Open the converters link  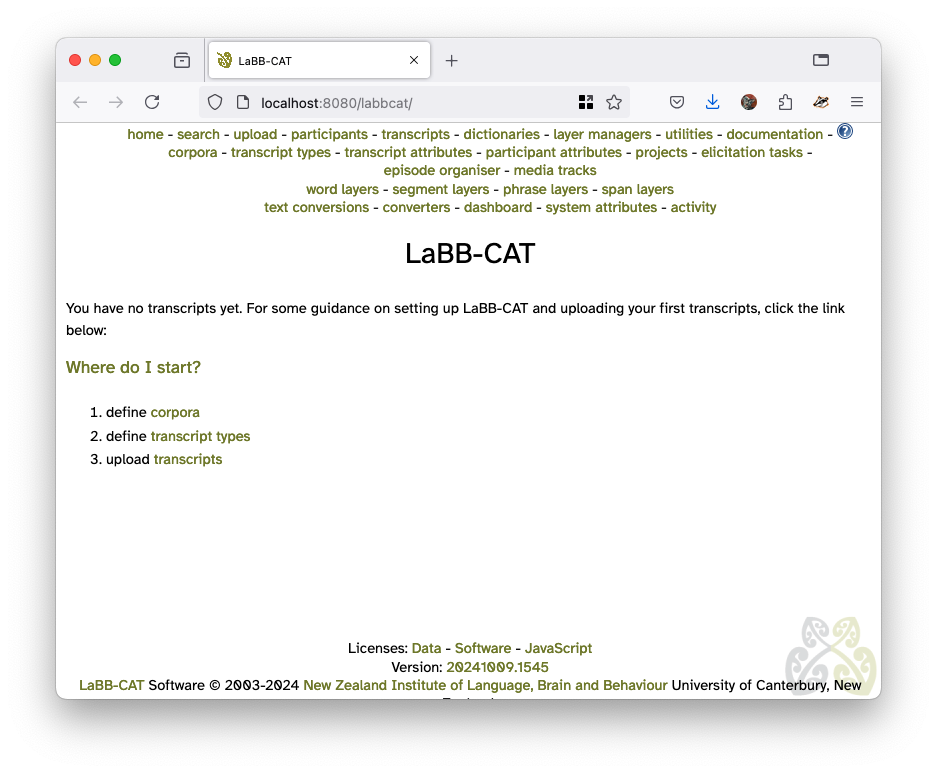click(x=417, y=207)
